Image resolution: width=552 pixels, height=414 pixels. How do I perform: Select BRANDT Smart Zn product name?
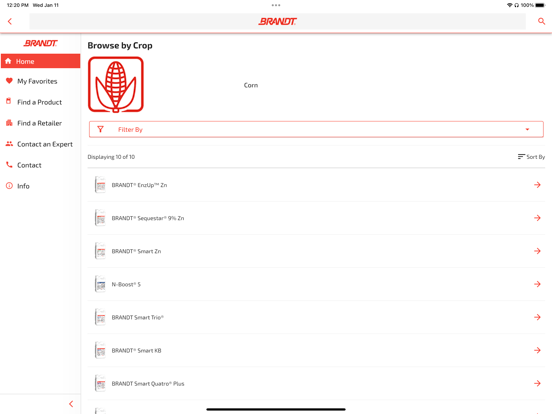[136, 251]
